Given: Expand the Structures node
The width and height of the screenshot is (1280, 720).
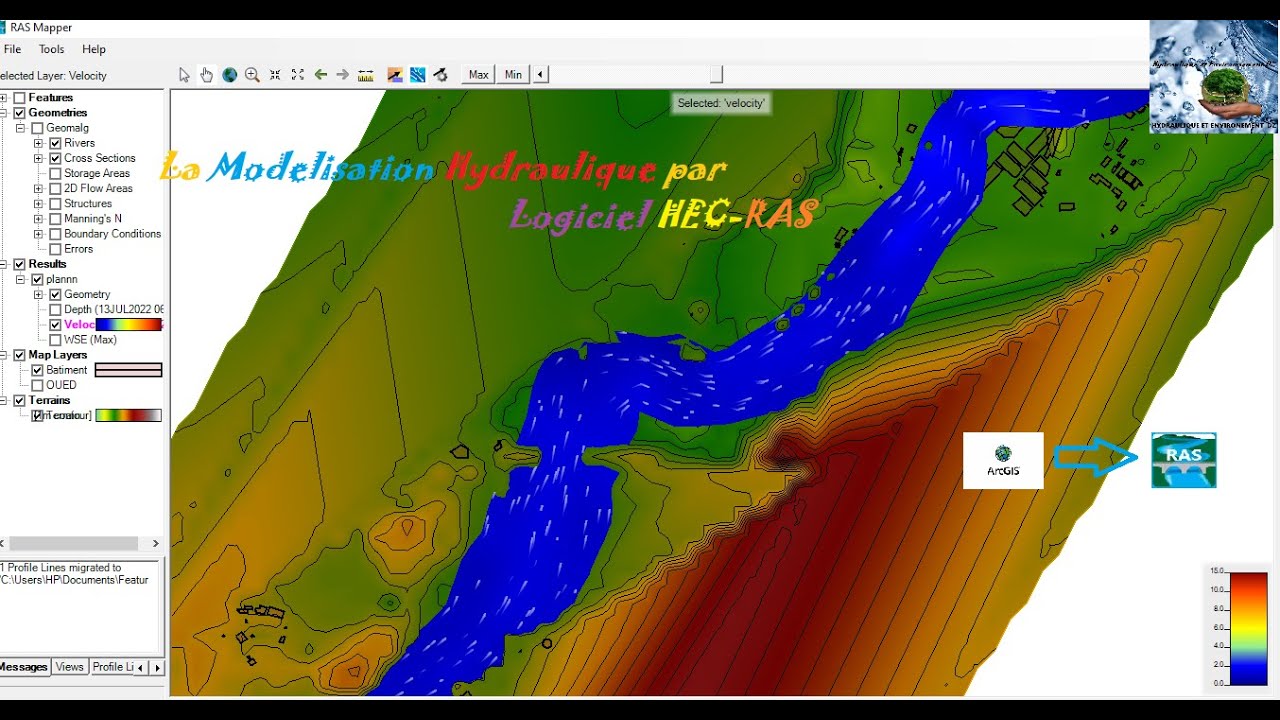Looking at the screenshot, I should [38, 203].
